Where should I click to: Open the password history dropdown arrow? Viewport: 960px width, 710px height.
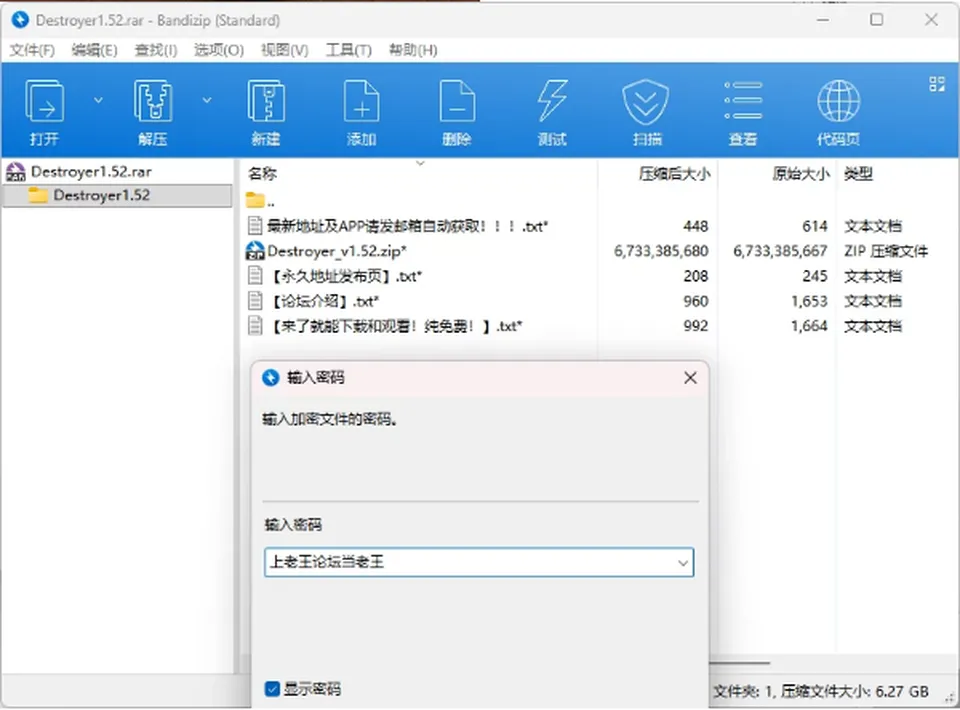[x=683, y=562]
